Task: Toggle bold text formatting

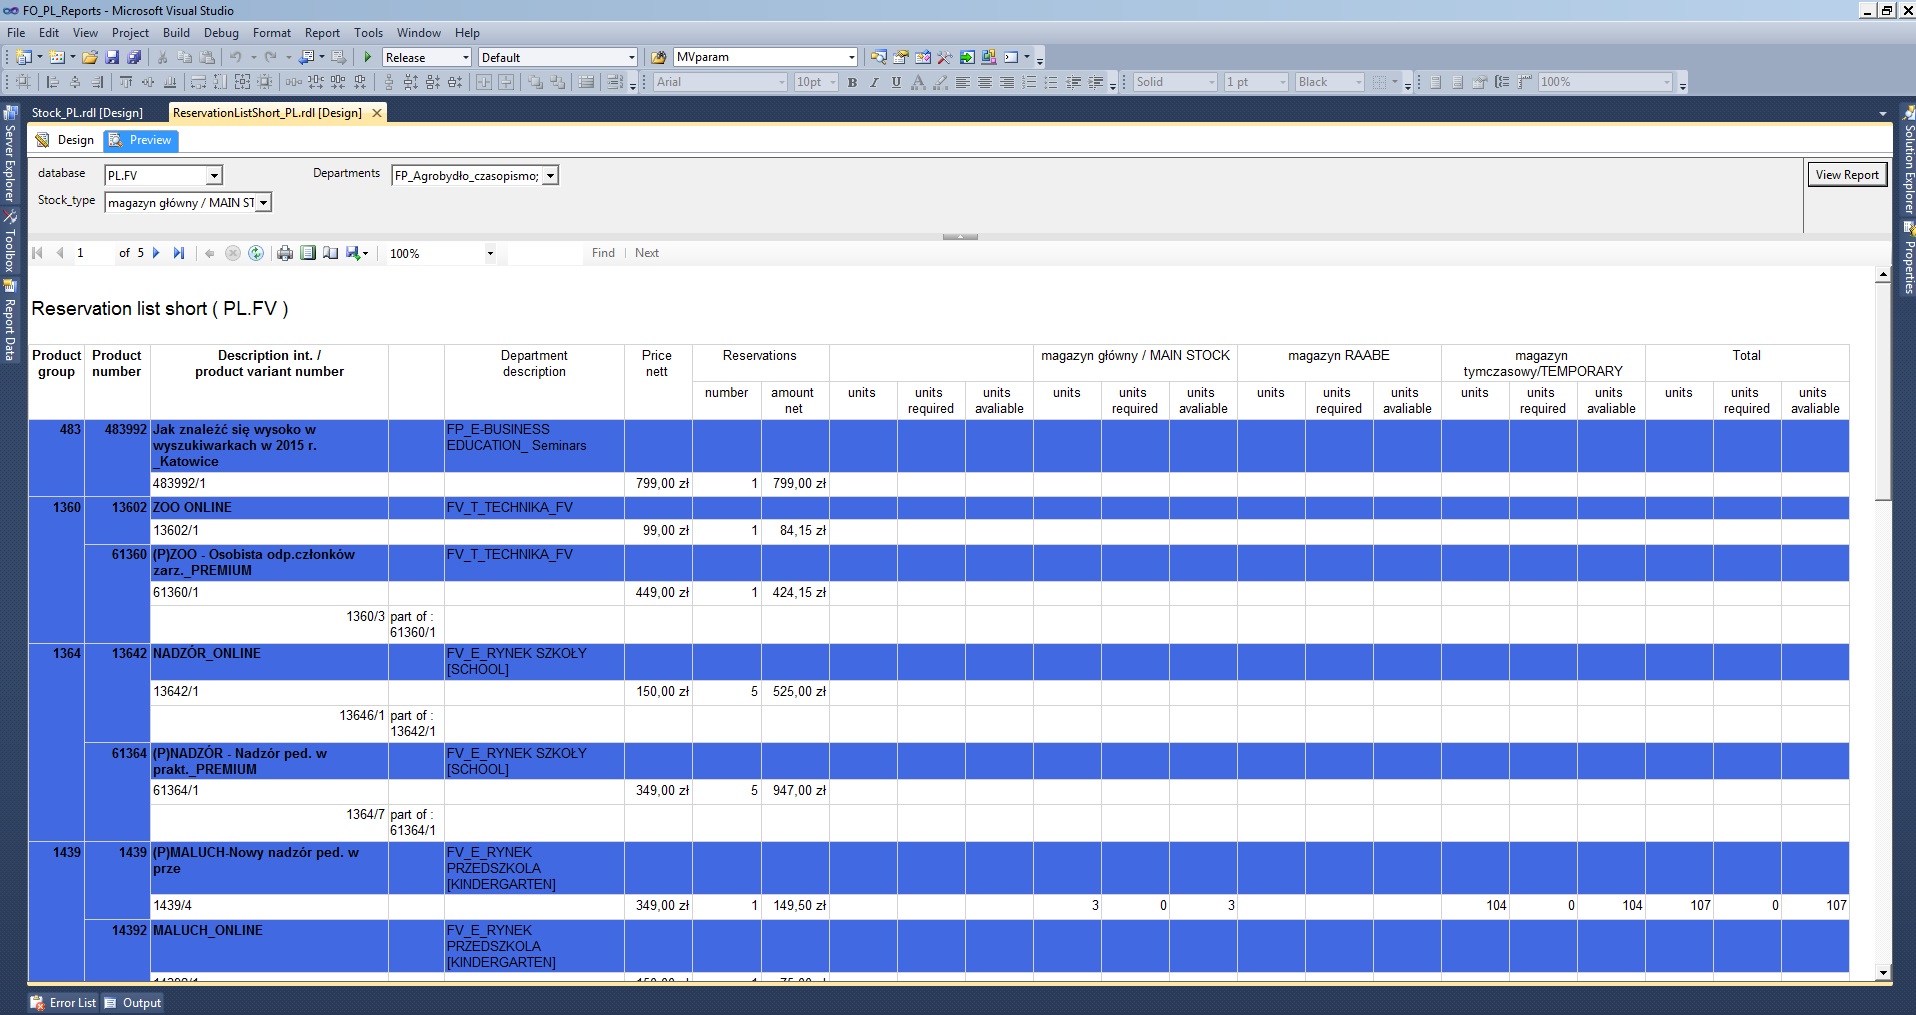Action: point(852,82)
